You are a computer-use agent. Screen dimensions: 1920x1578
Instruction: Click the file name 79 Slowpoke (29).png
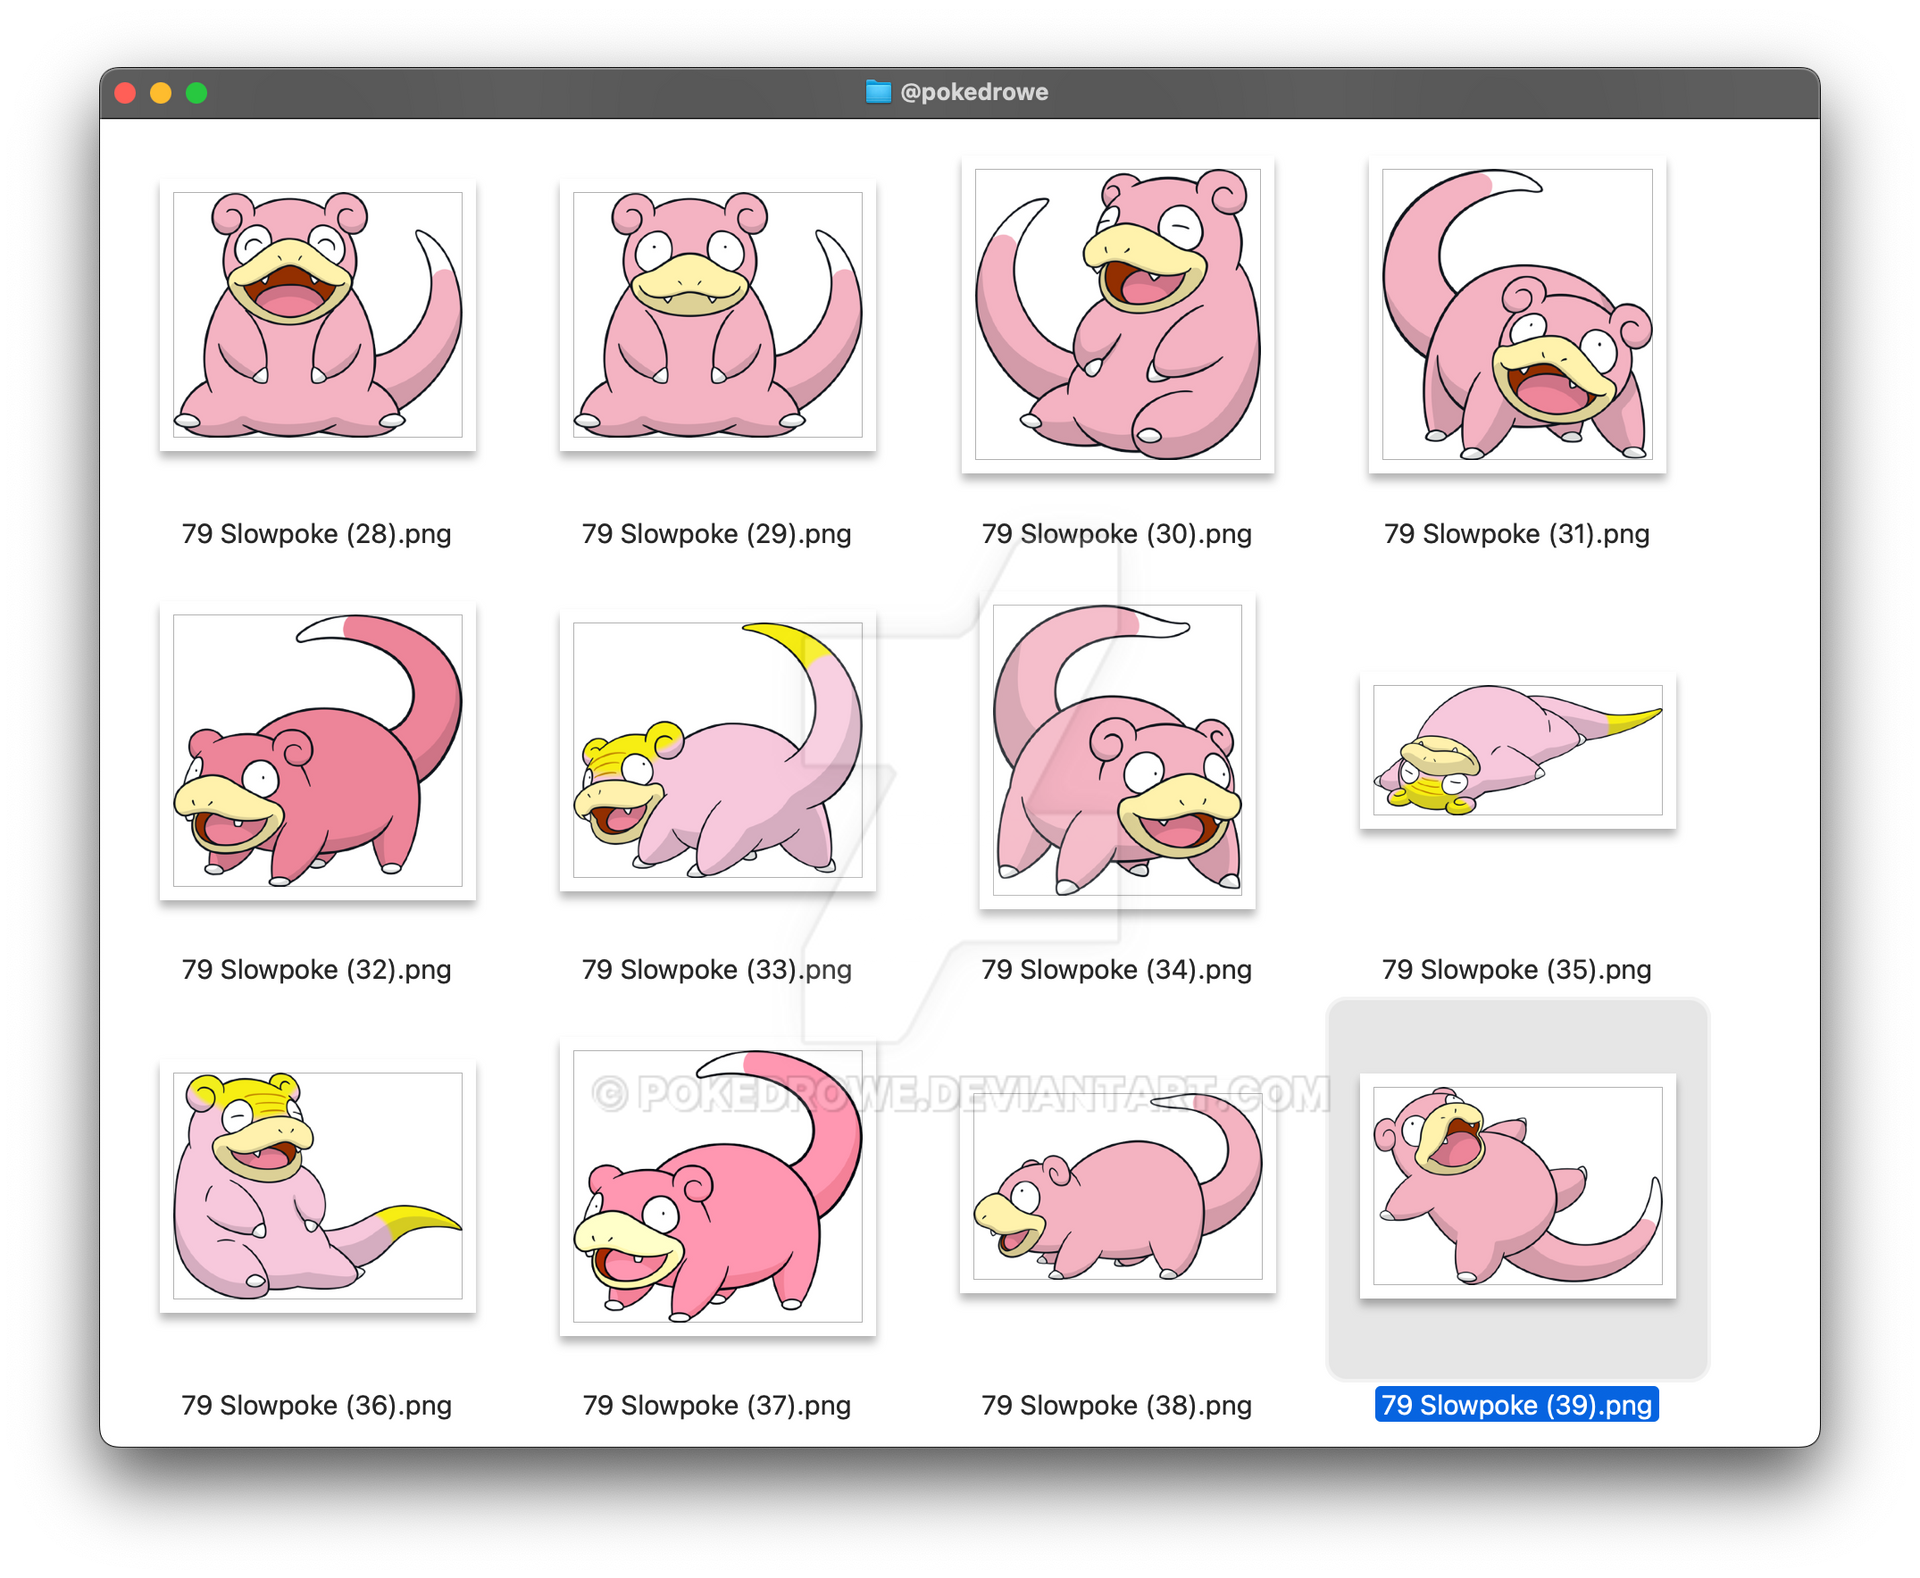point(717,534)
